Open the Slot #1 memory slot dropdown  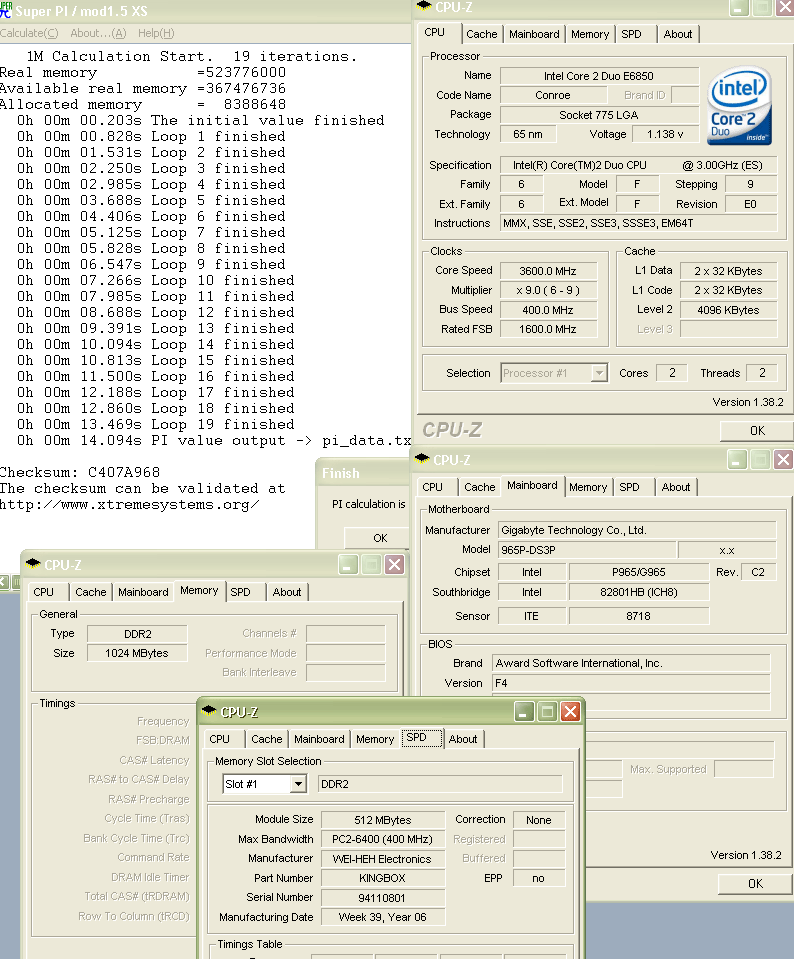pos(298,783)
